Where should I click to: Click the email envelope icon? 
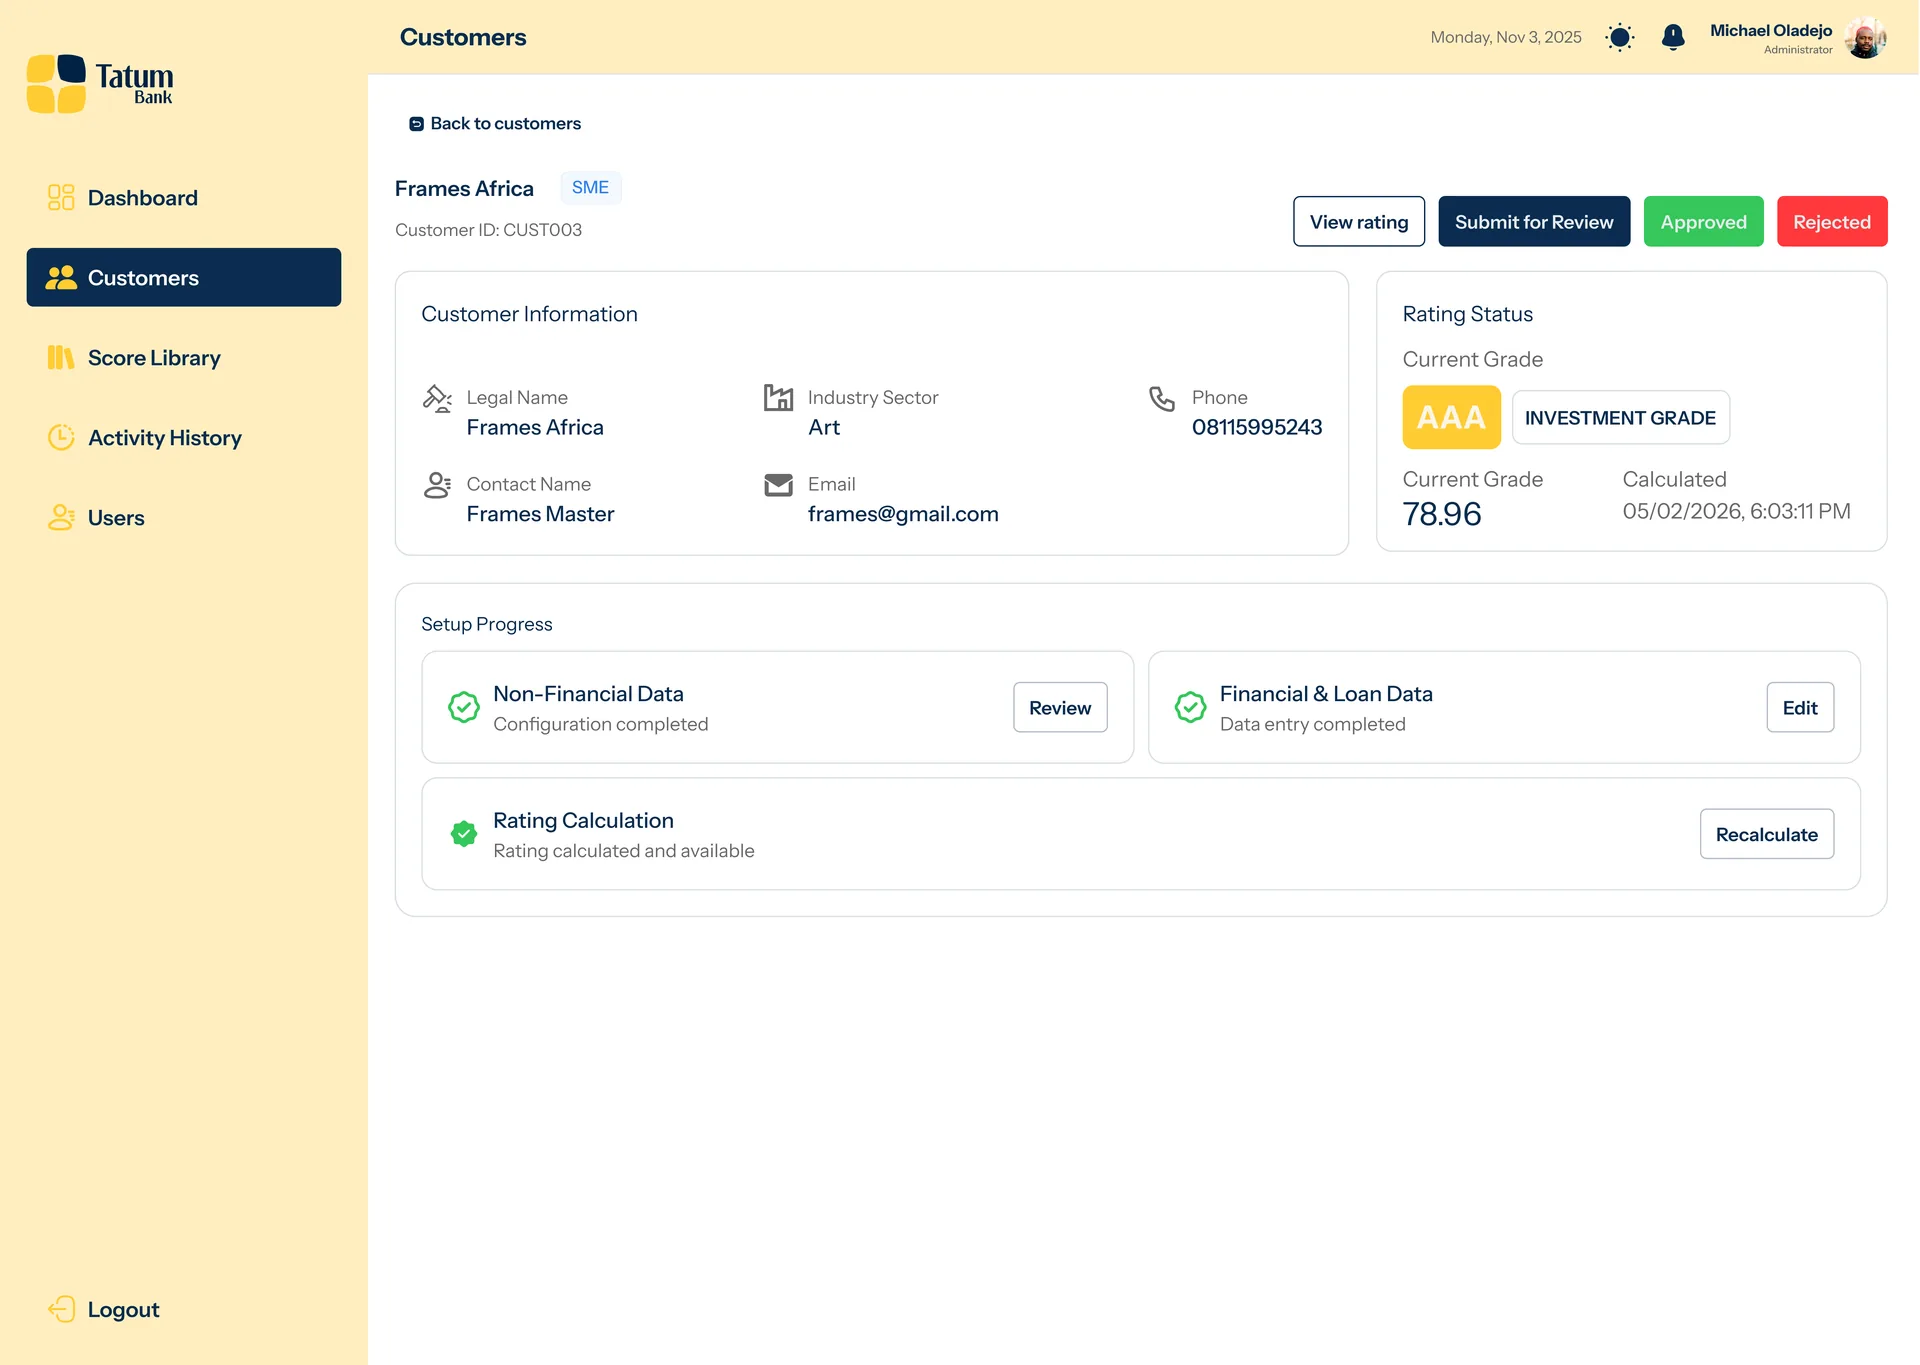pyautogui.click(x=778, y=485)
